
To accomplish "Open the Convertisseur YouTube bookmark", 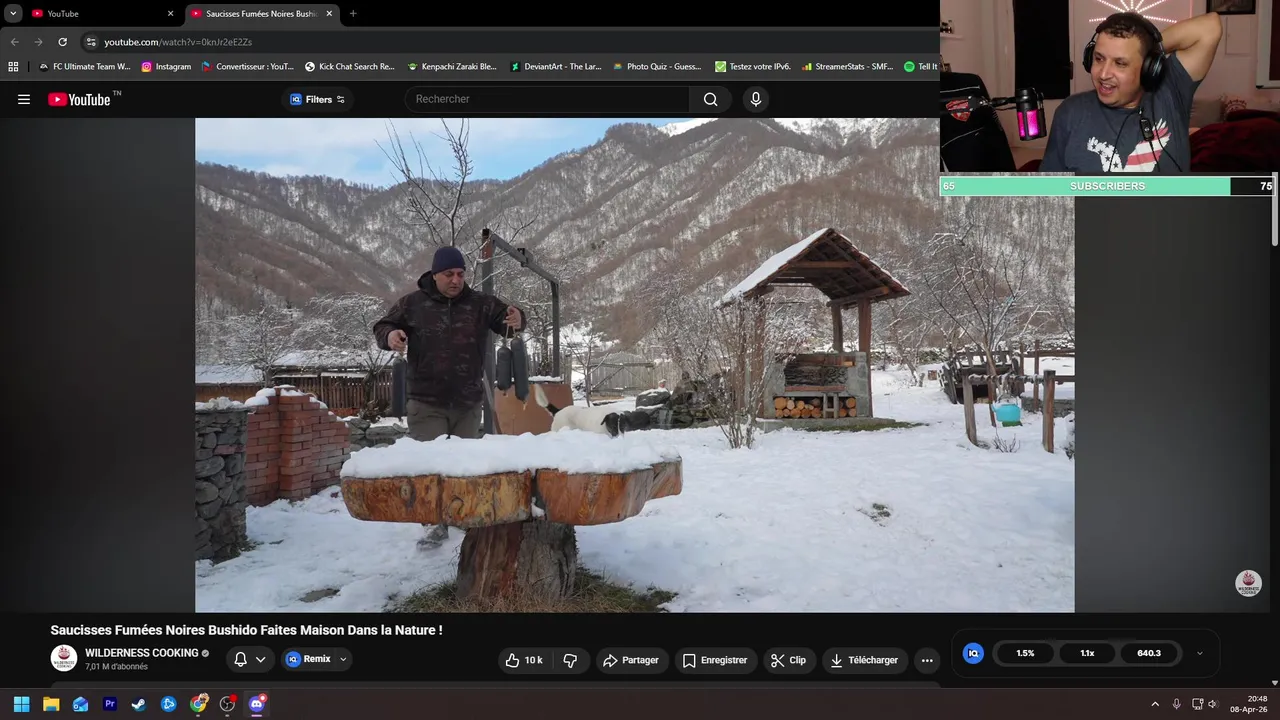I will click(x=248, y=67).
